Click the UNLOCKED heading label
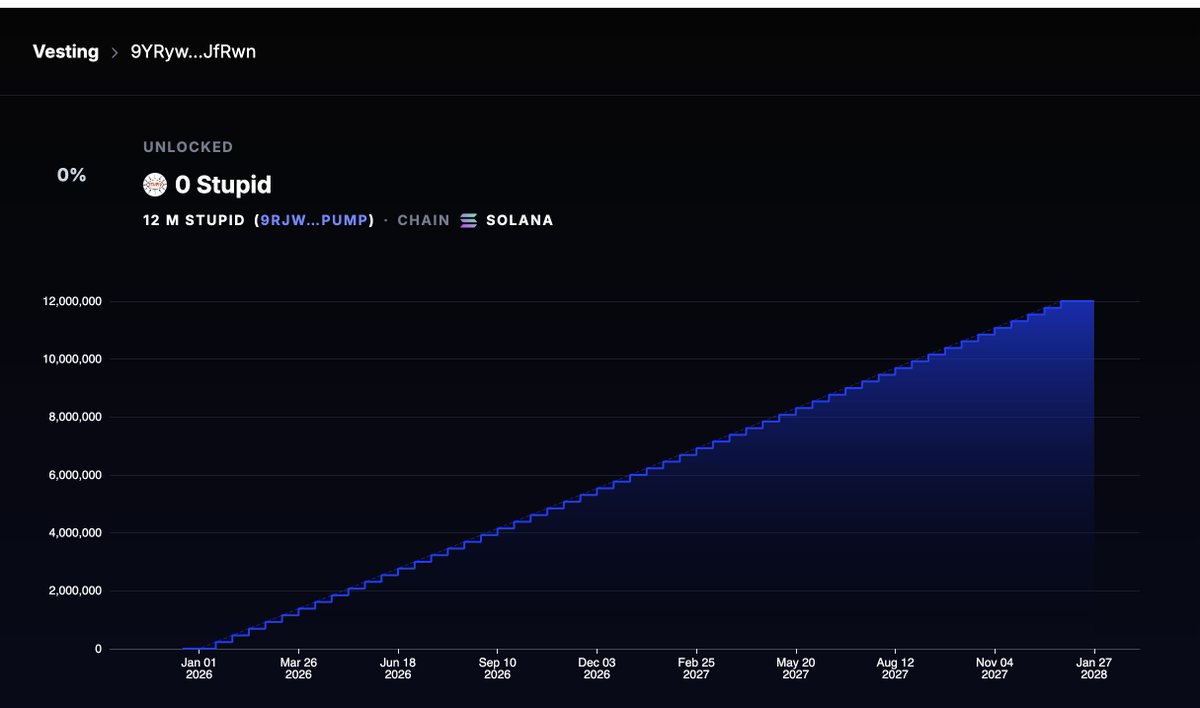1200x708 pixels. (x=188, y=147)
